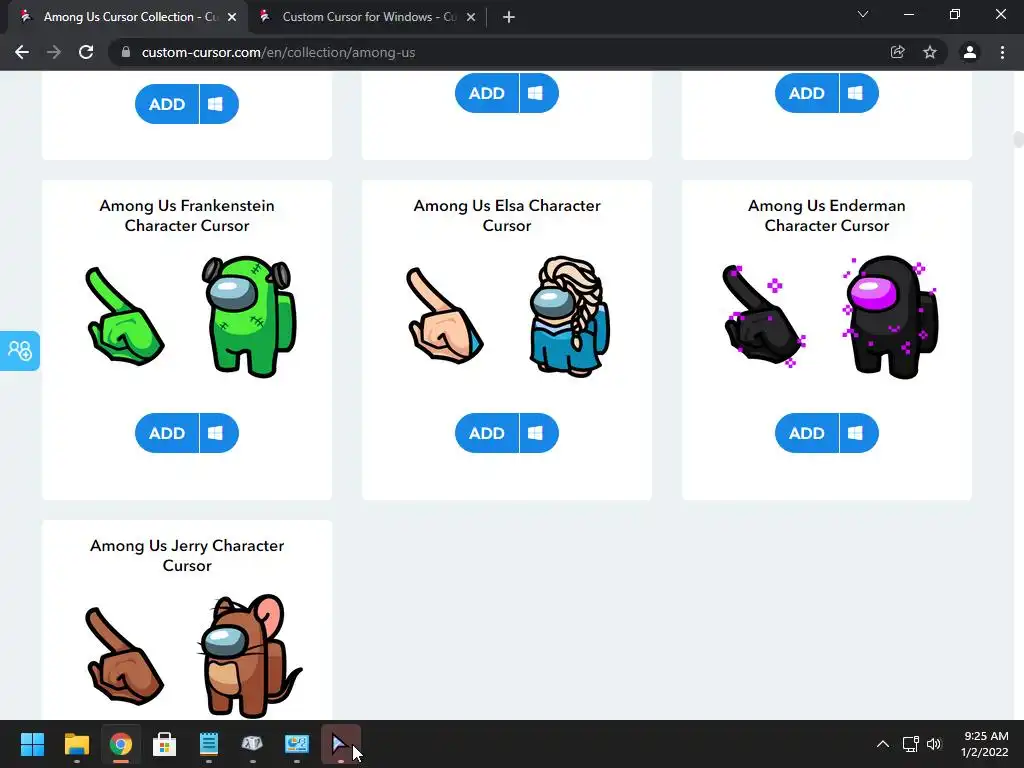Screen dimensions: 1024x768
Task: Open Microsoft Store from taskbar
Action: 165,744
